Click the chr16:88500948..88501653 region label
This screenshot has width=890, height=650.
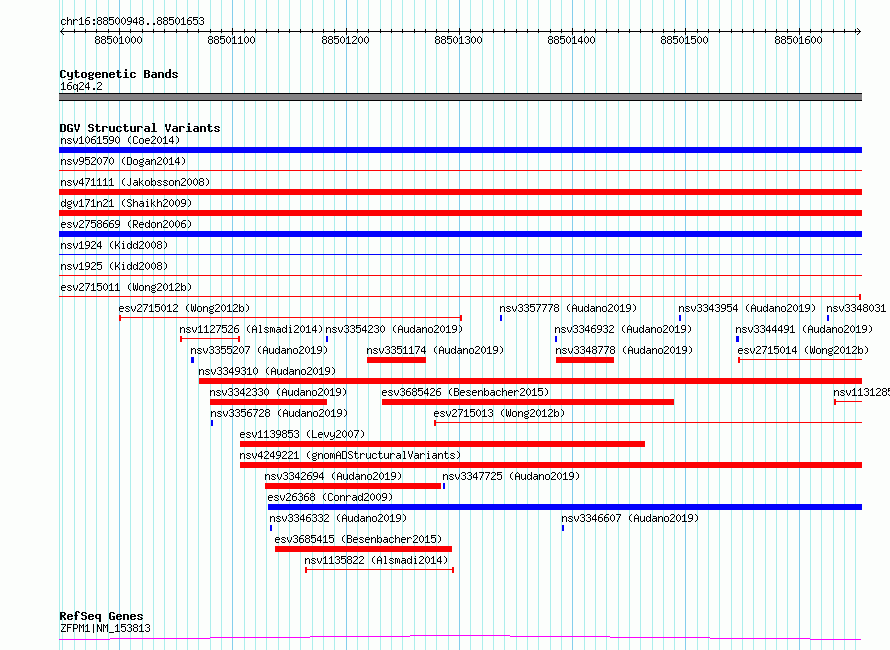pyautogui.click(x=132, y=22)
